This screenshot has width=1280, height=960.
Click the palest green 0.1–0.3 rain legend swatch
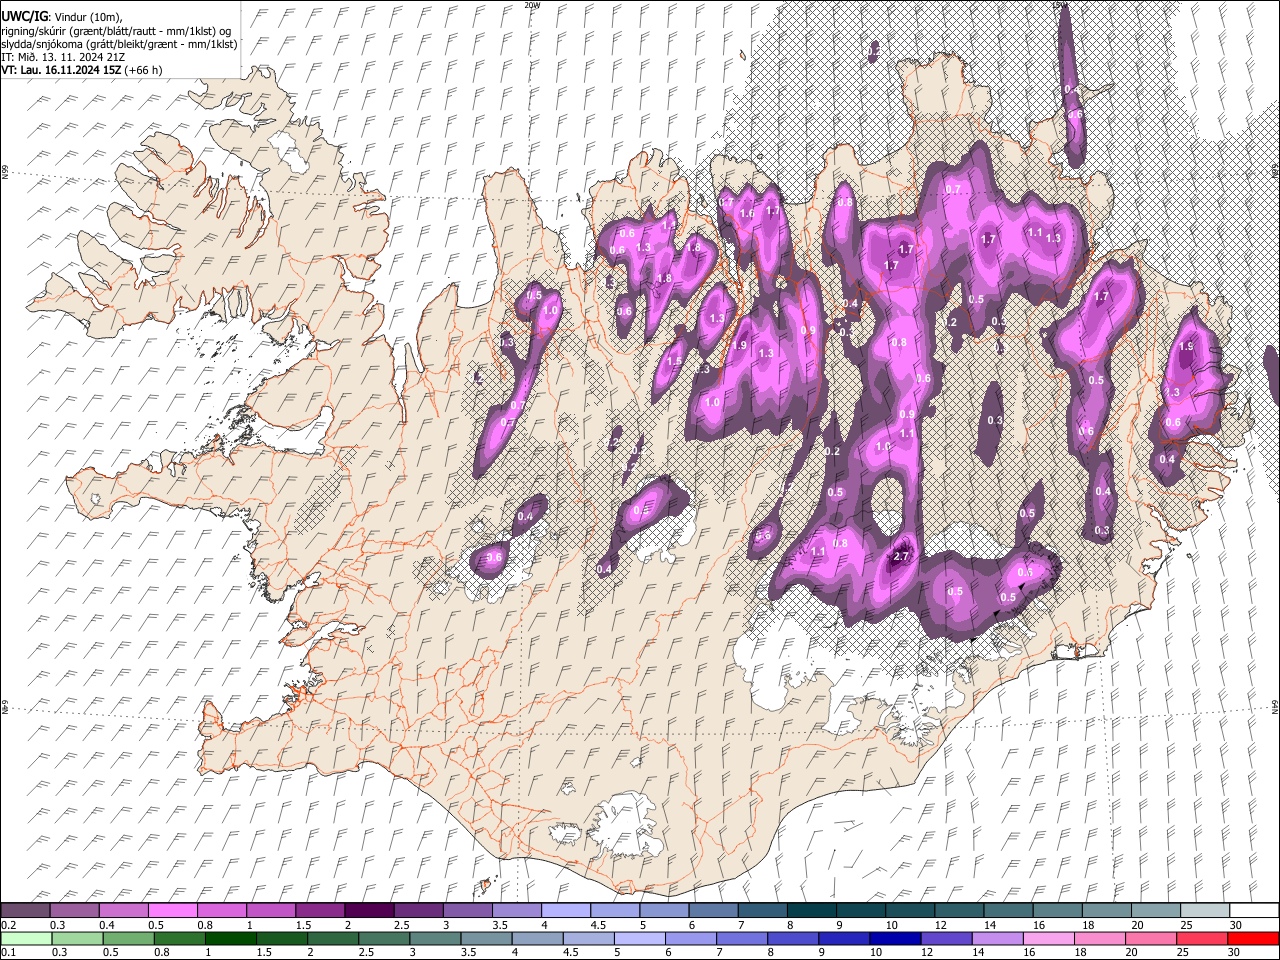(x=25, y=938)
